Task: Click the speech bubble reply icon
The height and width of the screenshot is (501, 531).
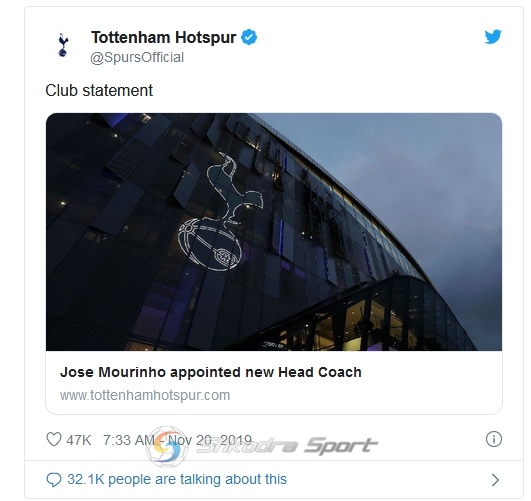Action: point(54,480)
